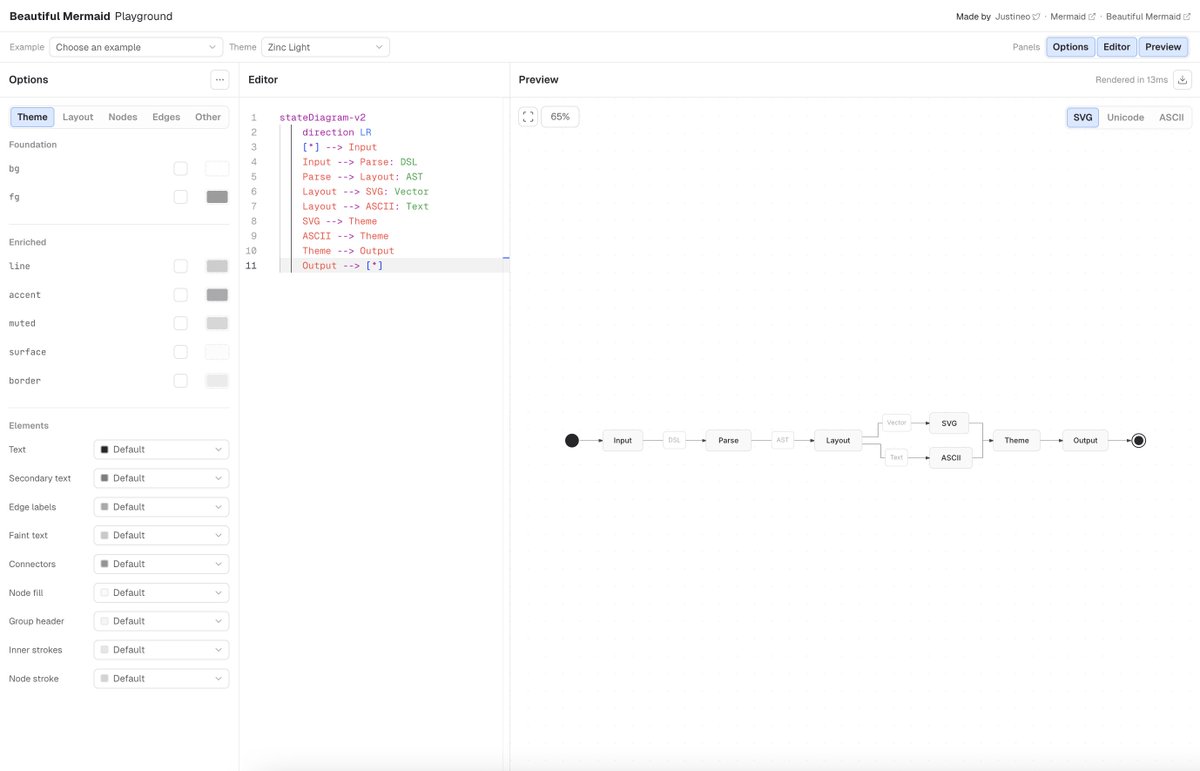Viewport: 1200px width, 771px height.
Task: Open the Group header dropdown
Action: 161,621
